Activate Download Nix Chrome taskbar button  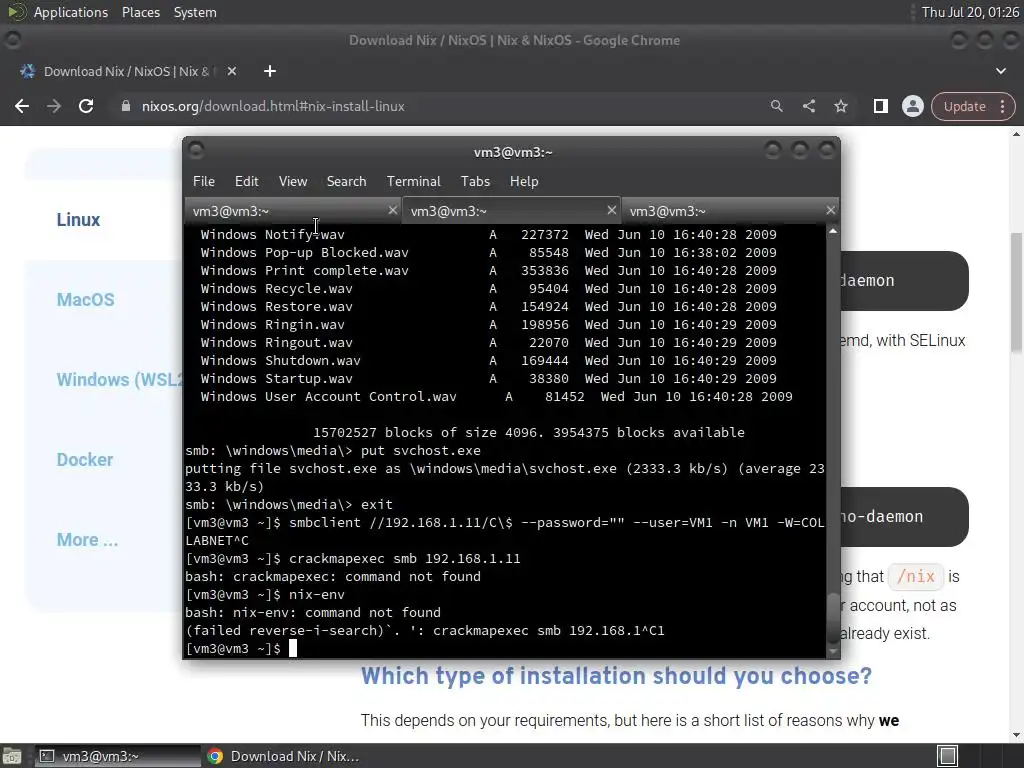285,756
